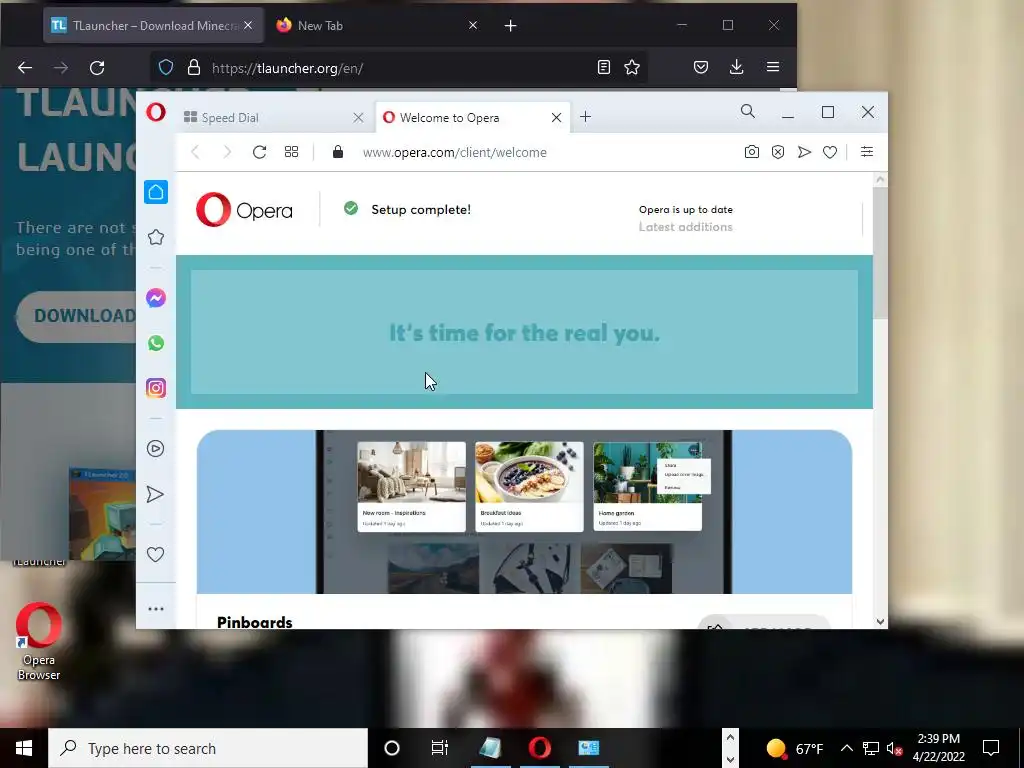Open Instagram in Opera sidebar

coord(155,388)
